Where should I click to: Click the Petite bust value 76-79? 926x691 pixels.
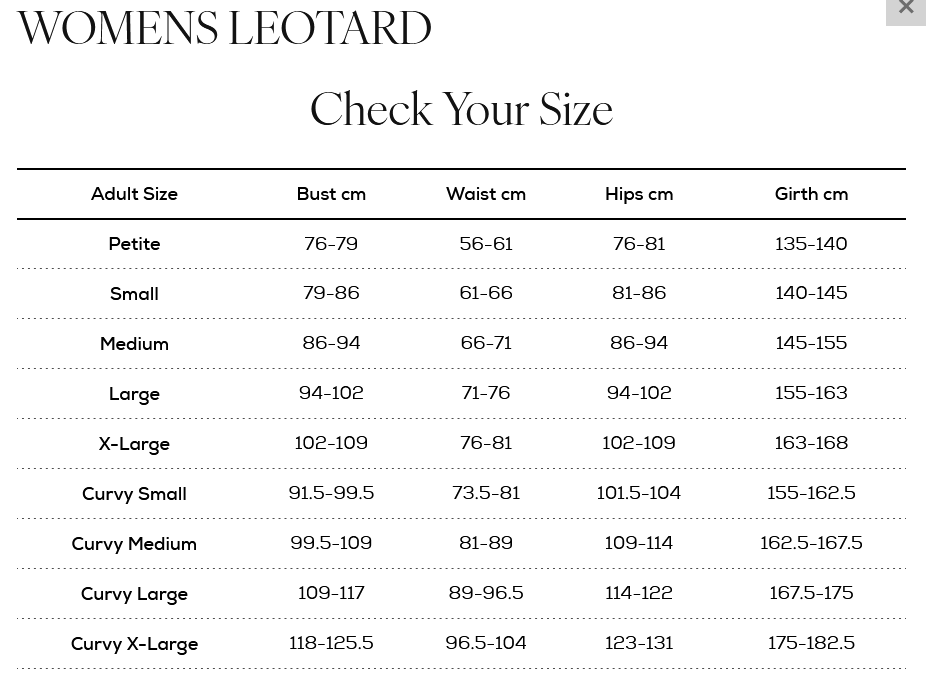pos(331,244)
